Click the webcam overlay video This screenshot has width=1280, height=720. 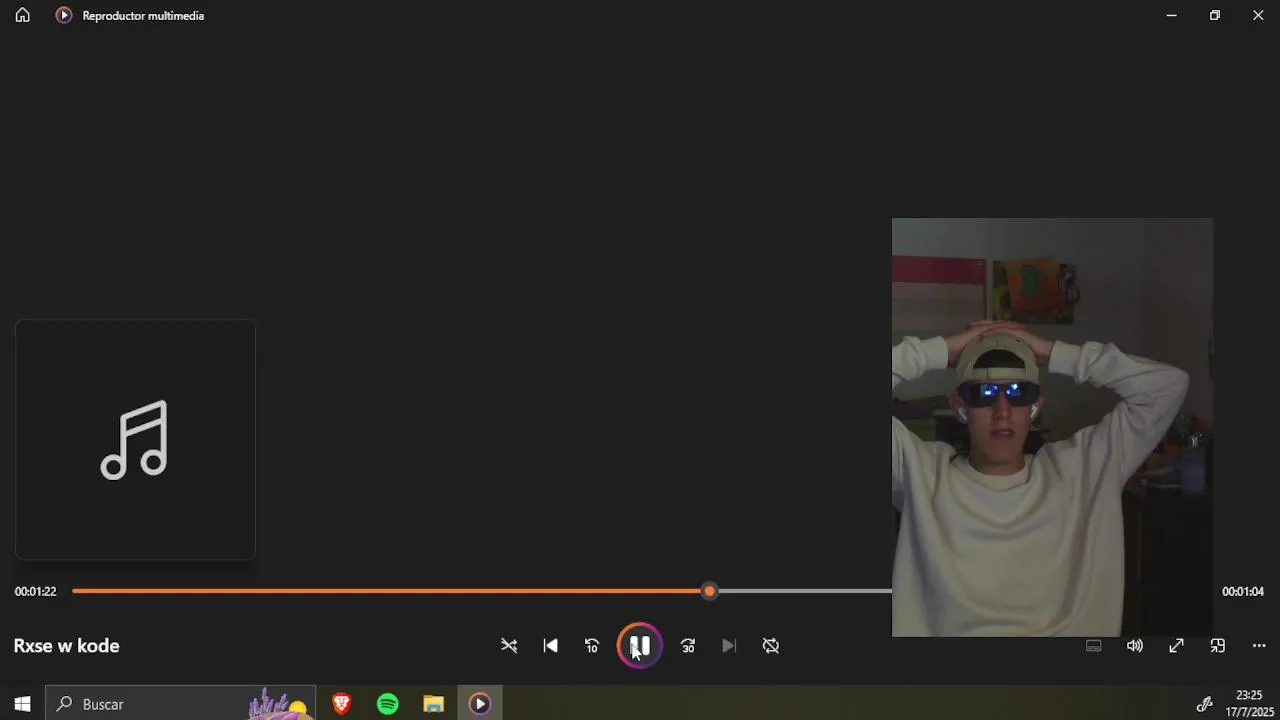point(1052,427)
